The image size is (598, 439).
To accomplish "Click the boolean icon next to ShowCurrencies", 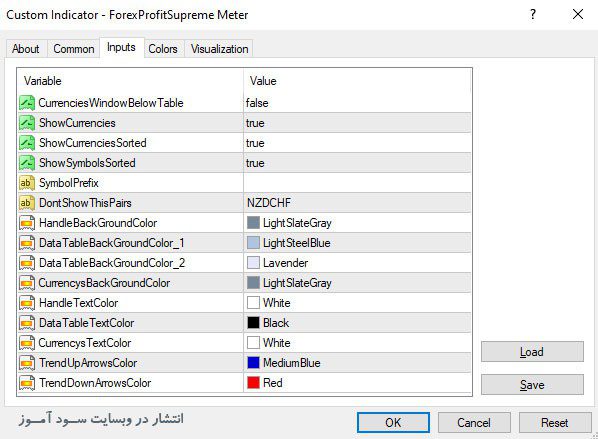I will [27, 123].
